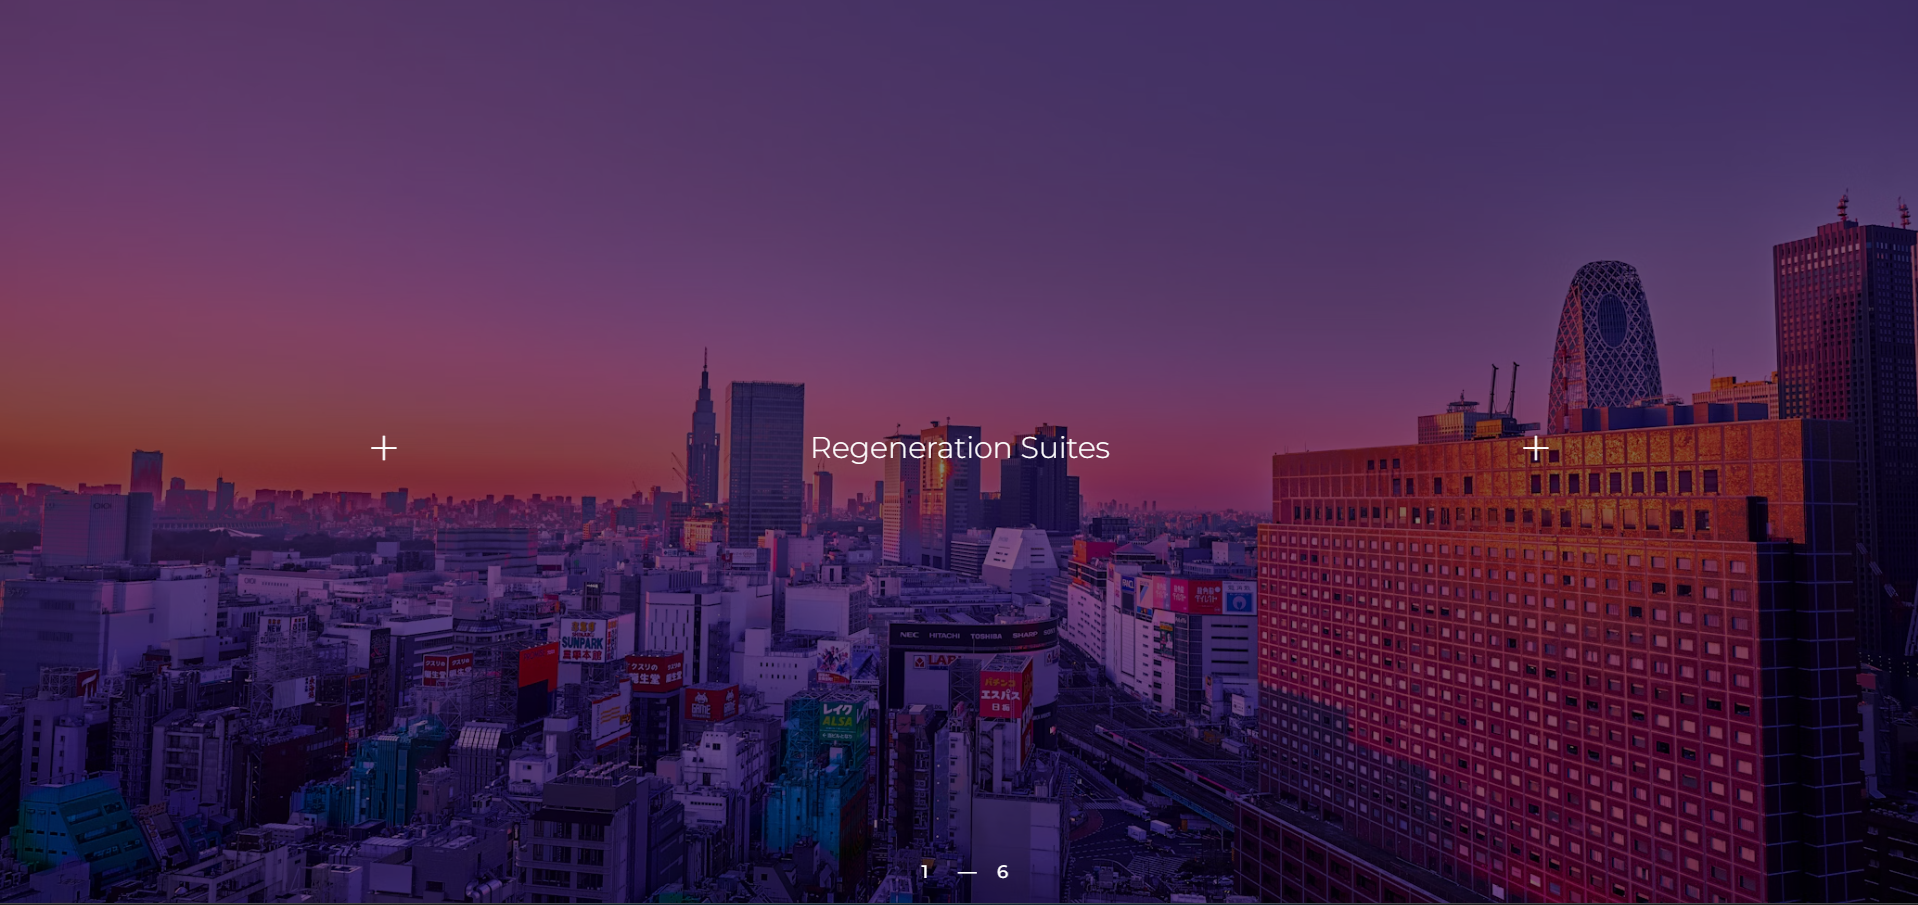
Task: Click the SUNPARK sign in the background
Action: tap(584, 640)
